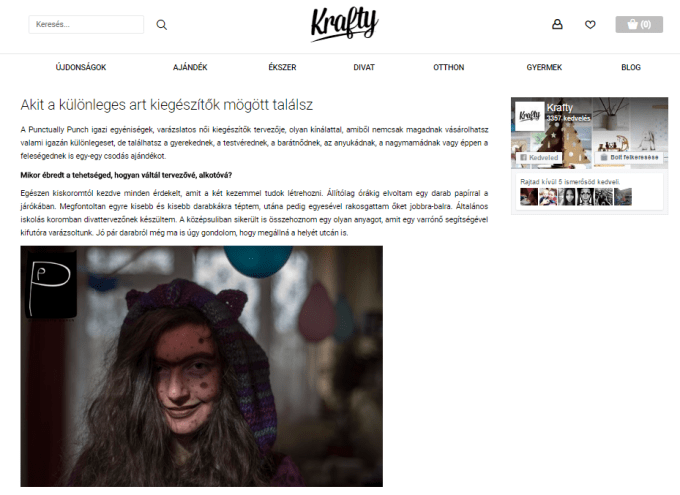Click the Krafty logo in header

tap(345, 25)
